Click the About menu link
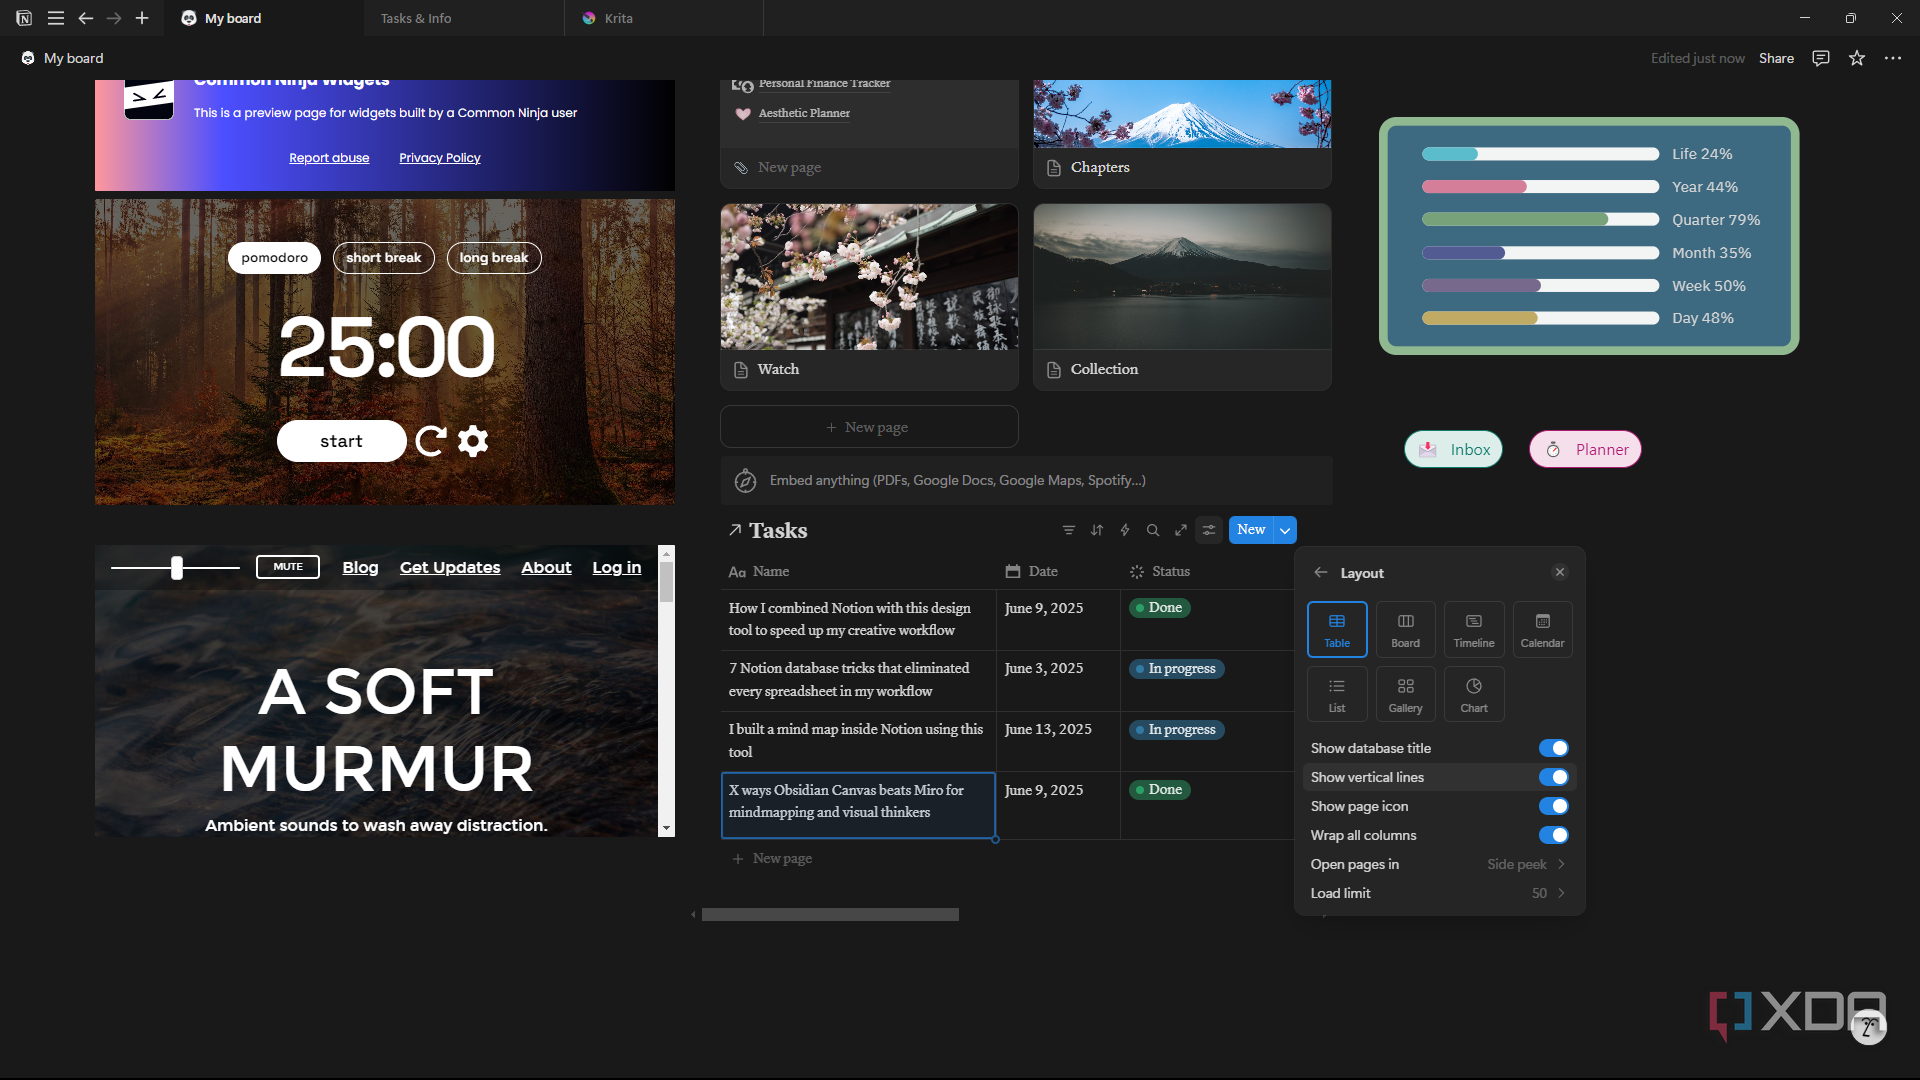This screenshot has height=1080, width=1920. [x=546, y=567]
